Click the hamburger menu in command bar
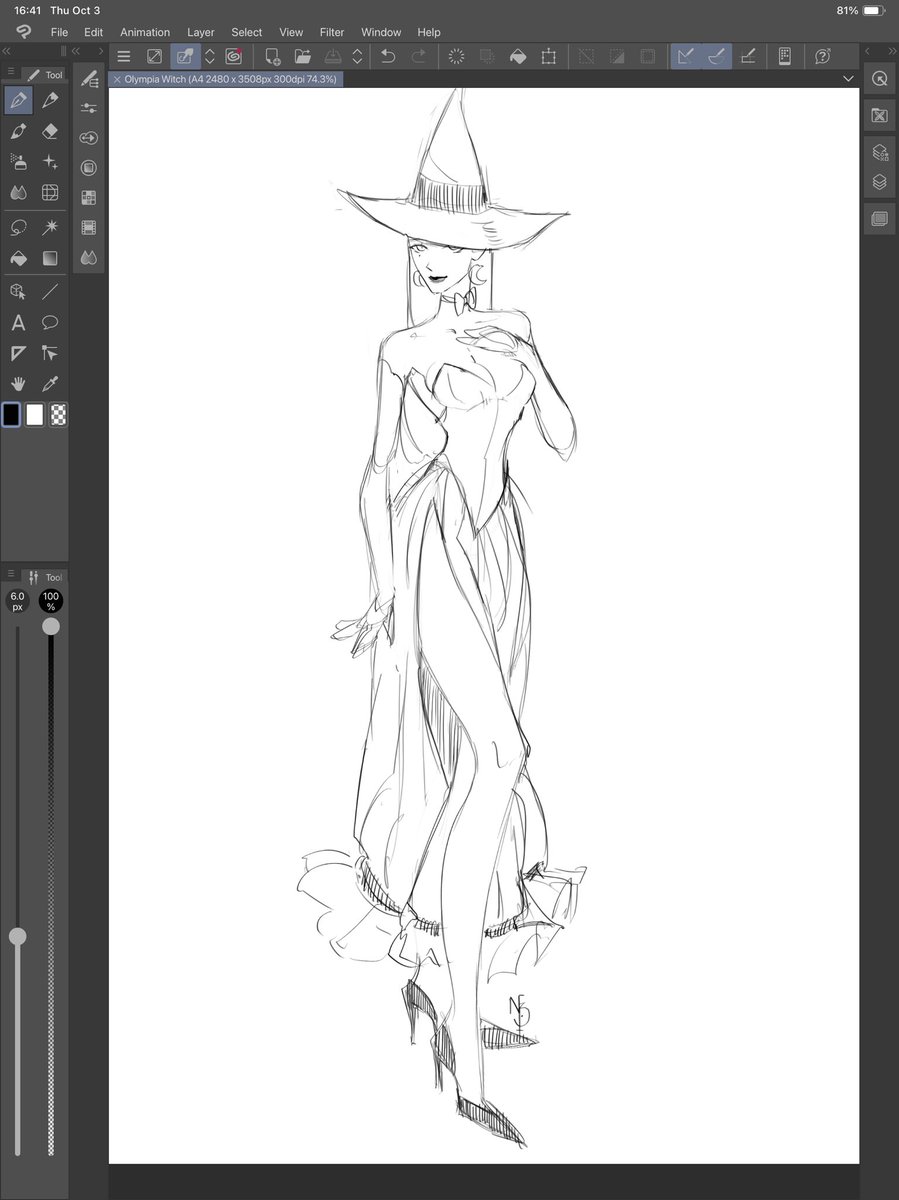Viewport: 899px width, 1200px height. point(124,56)
